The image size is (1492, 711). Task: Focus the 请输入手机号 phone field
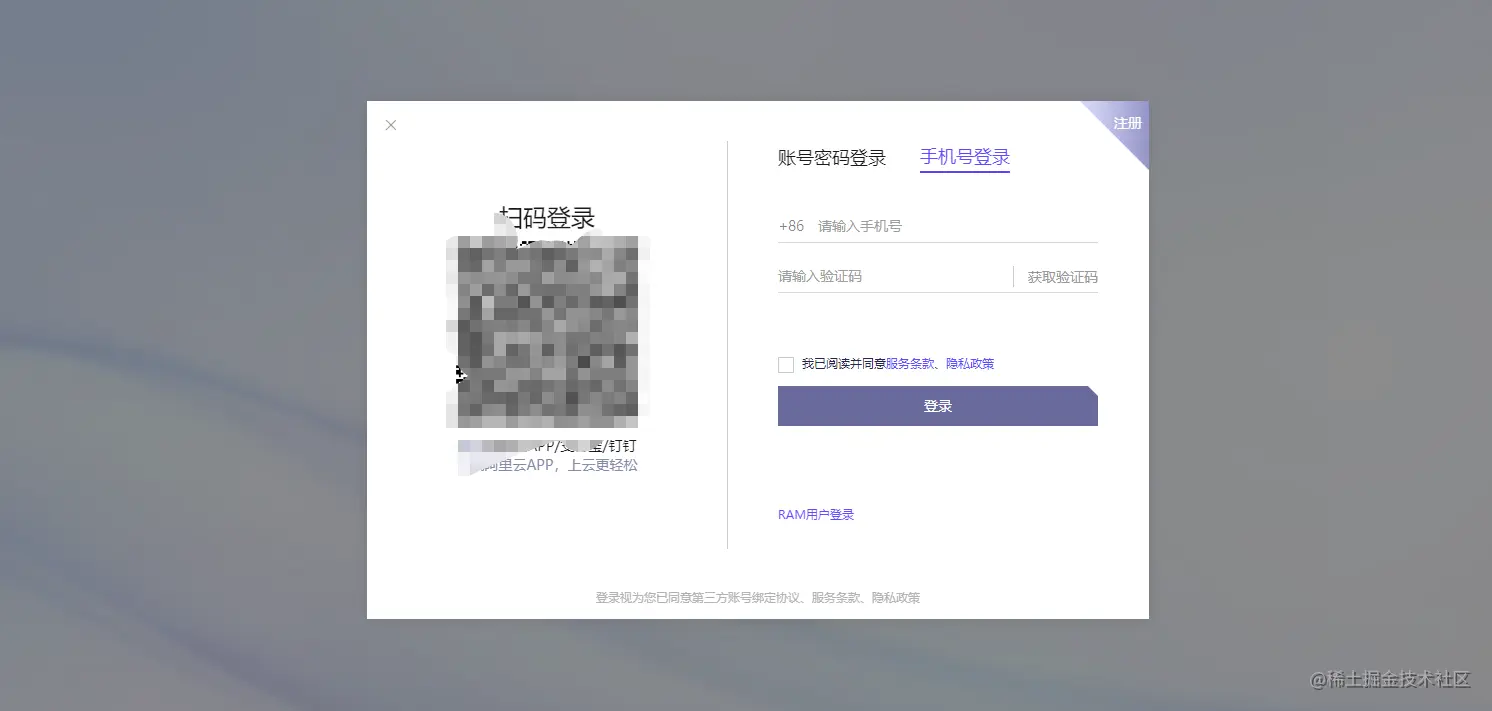[958, 226]
